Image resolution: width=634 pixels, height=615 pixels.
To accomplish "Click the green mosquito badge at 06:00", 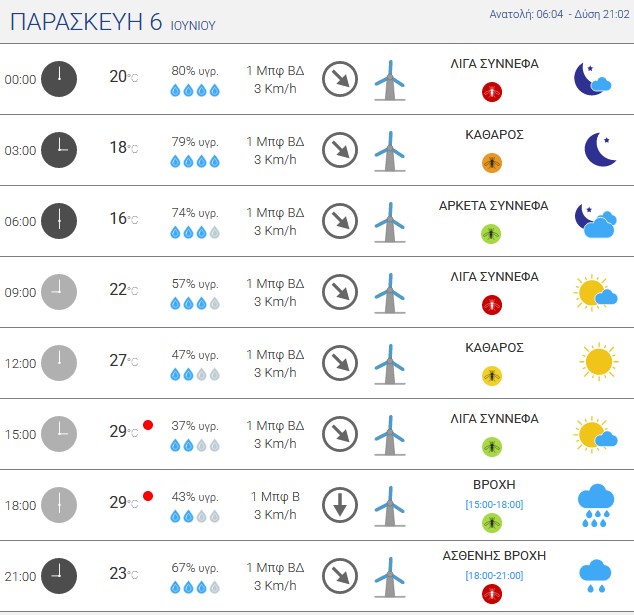I will click(491, 234).
